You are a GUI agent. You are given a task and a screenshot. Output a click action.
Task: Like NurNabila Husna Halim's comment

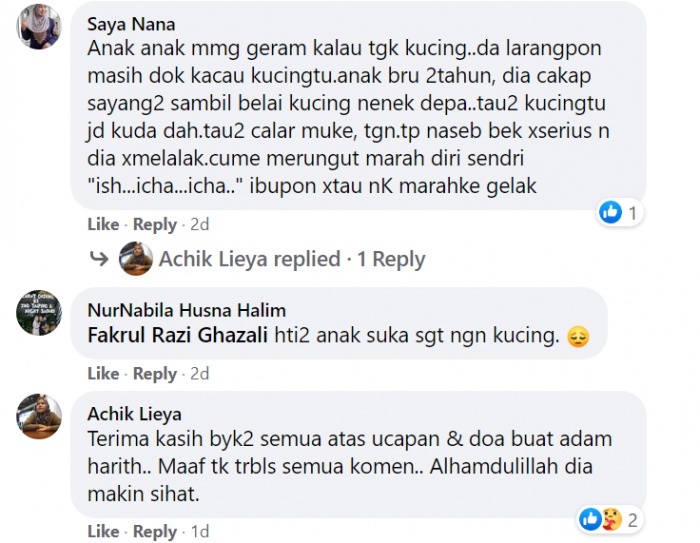click(102, 373)
